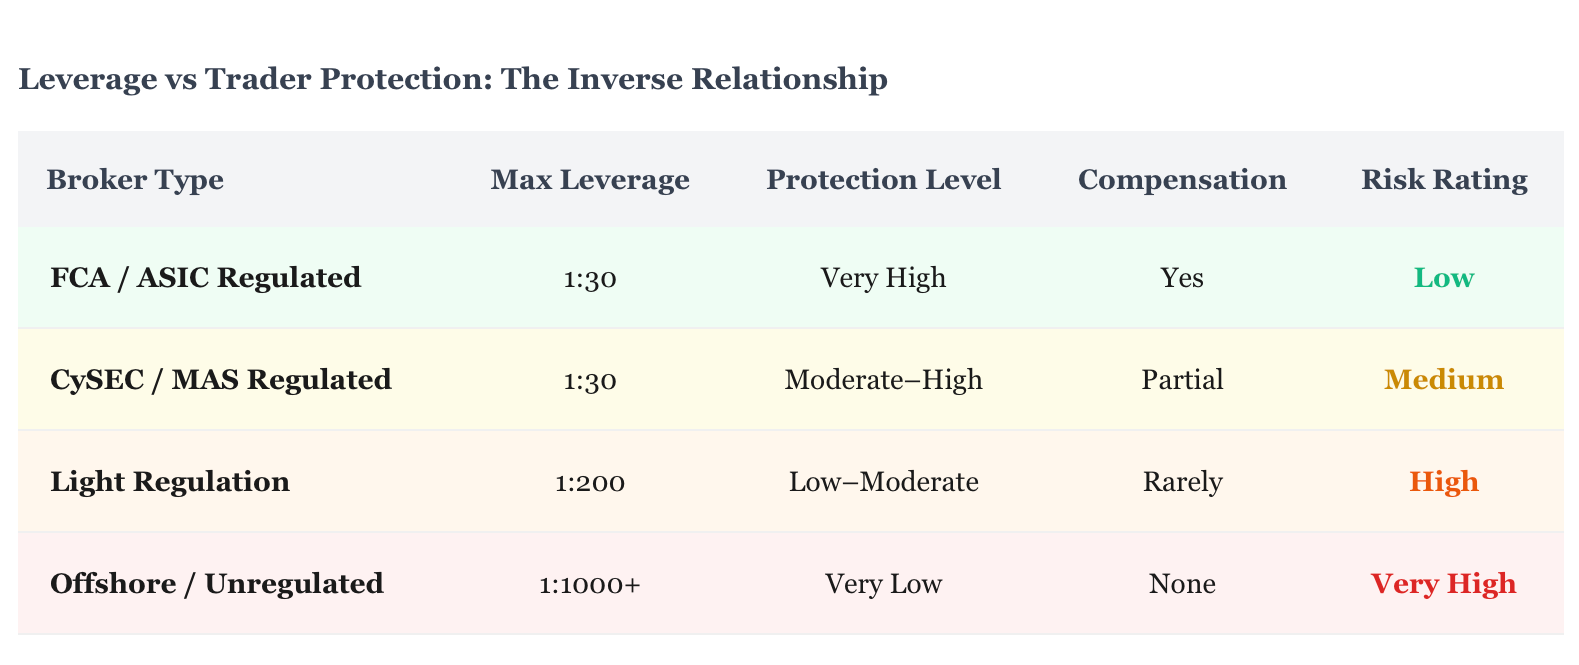Click the amber Medium risk rating
Screen dimensions: 1579x665
click(1444, 380)
